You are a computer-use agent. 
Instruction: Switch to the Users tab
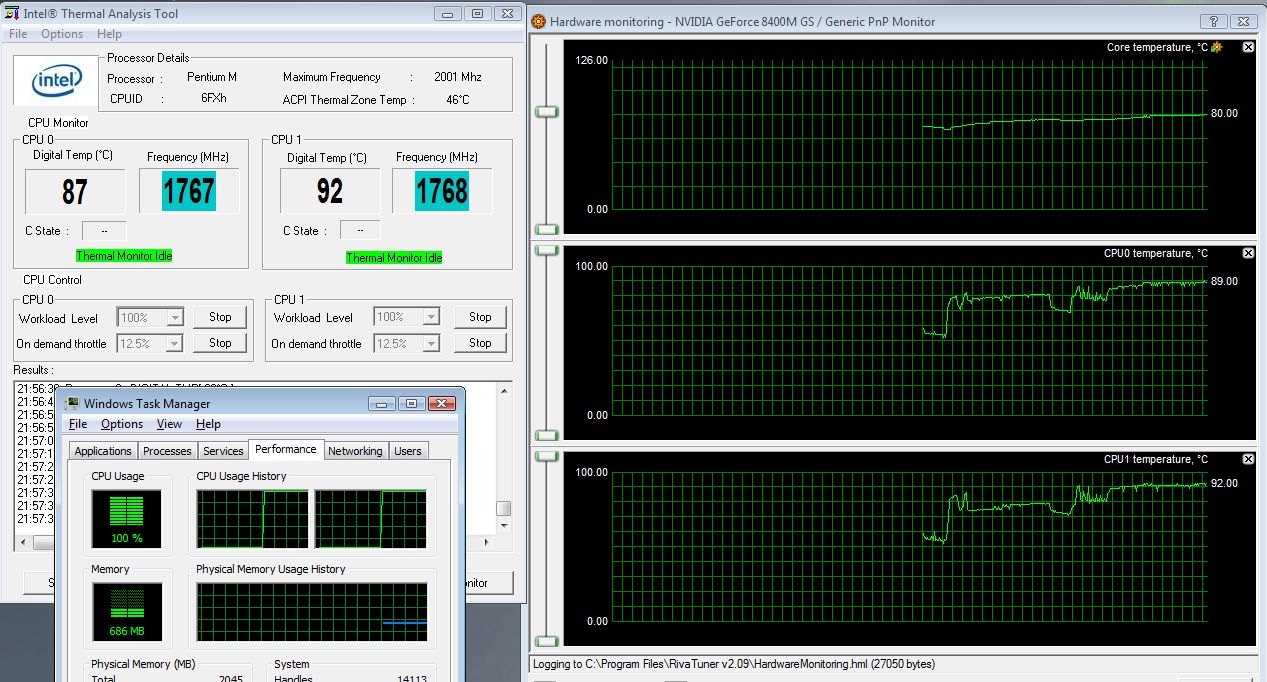(408, 451)
